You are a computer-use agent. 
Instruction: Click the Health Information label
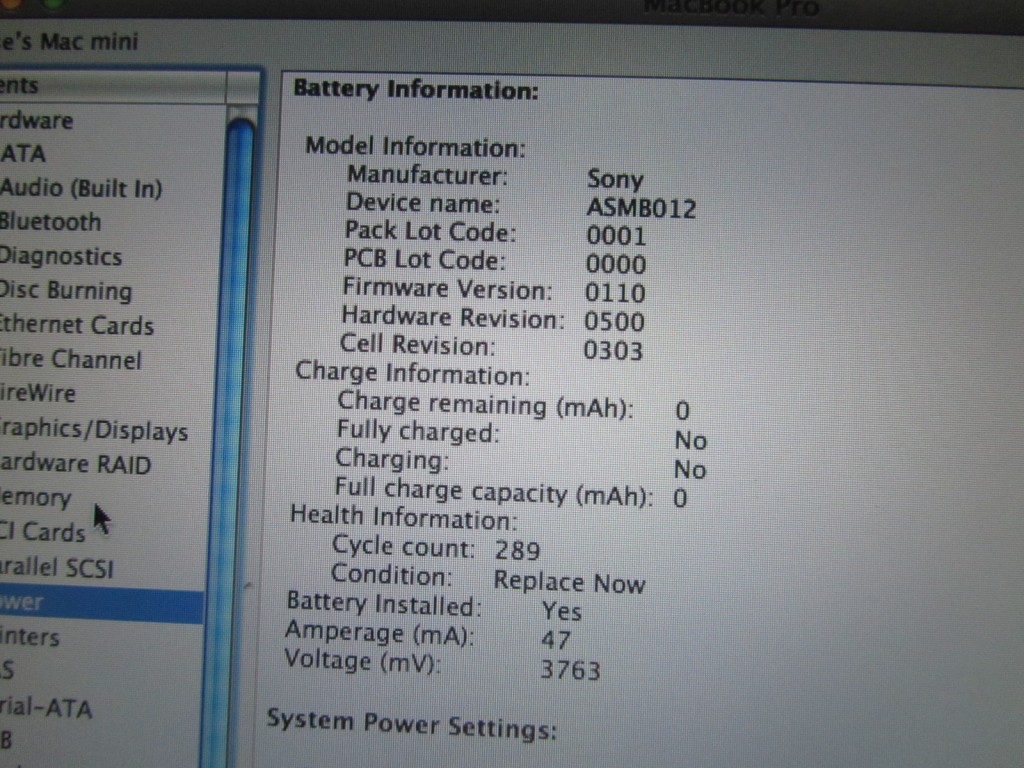coord(404,518)
